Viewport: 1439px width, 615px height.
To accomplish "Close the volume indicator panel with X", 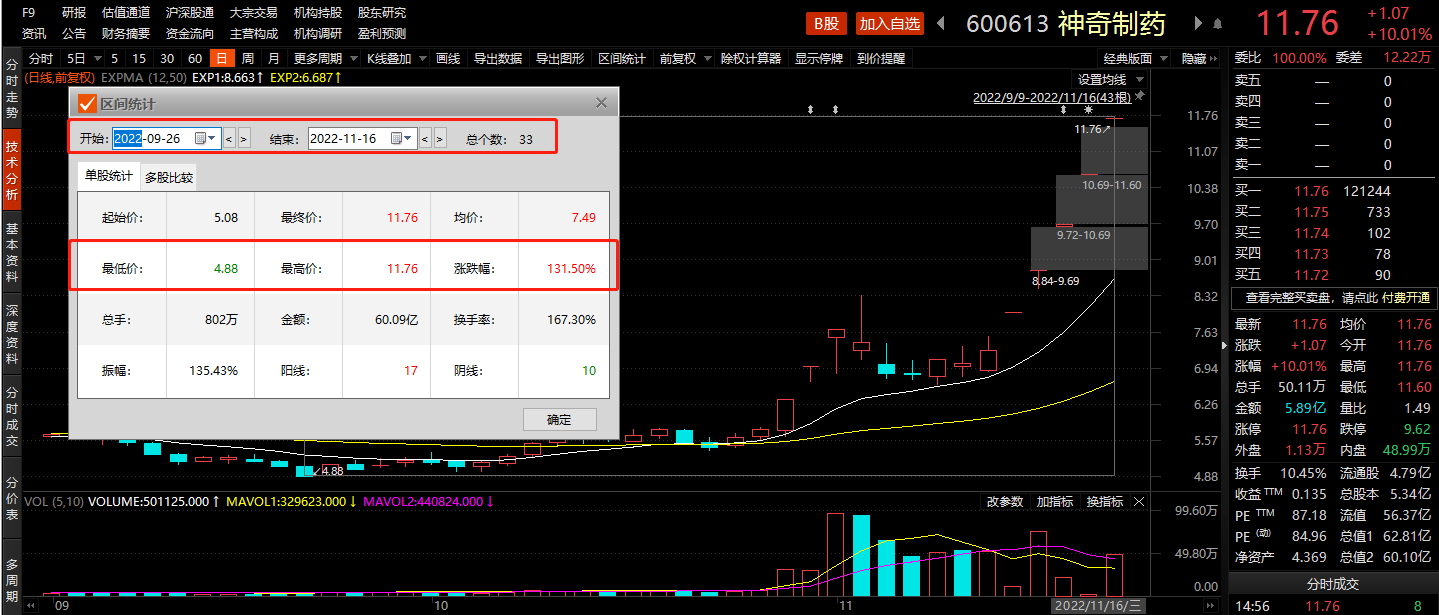I will point(1139,501).
